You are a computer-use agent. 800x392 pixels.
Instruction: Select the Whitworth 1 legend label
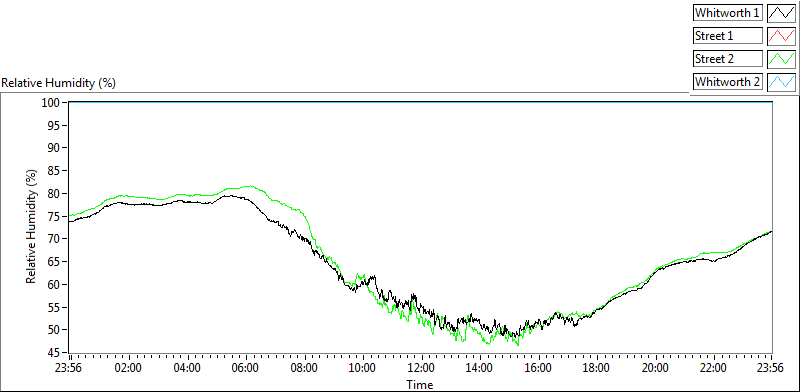[728, 13]
